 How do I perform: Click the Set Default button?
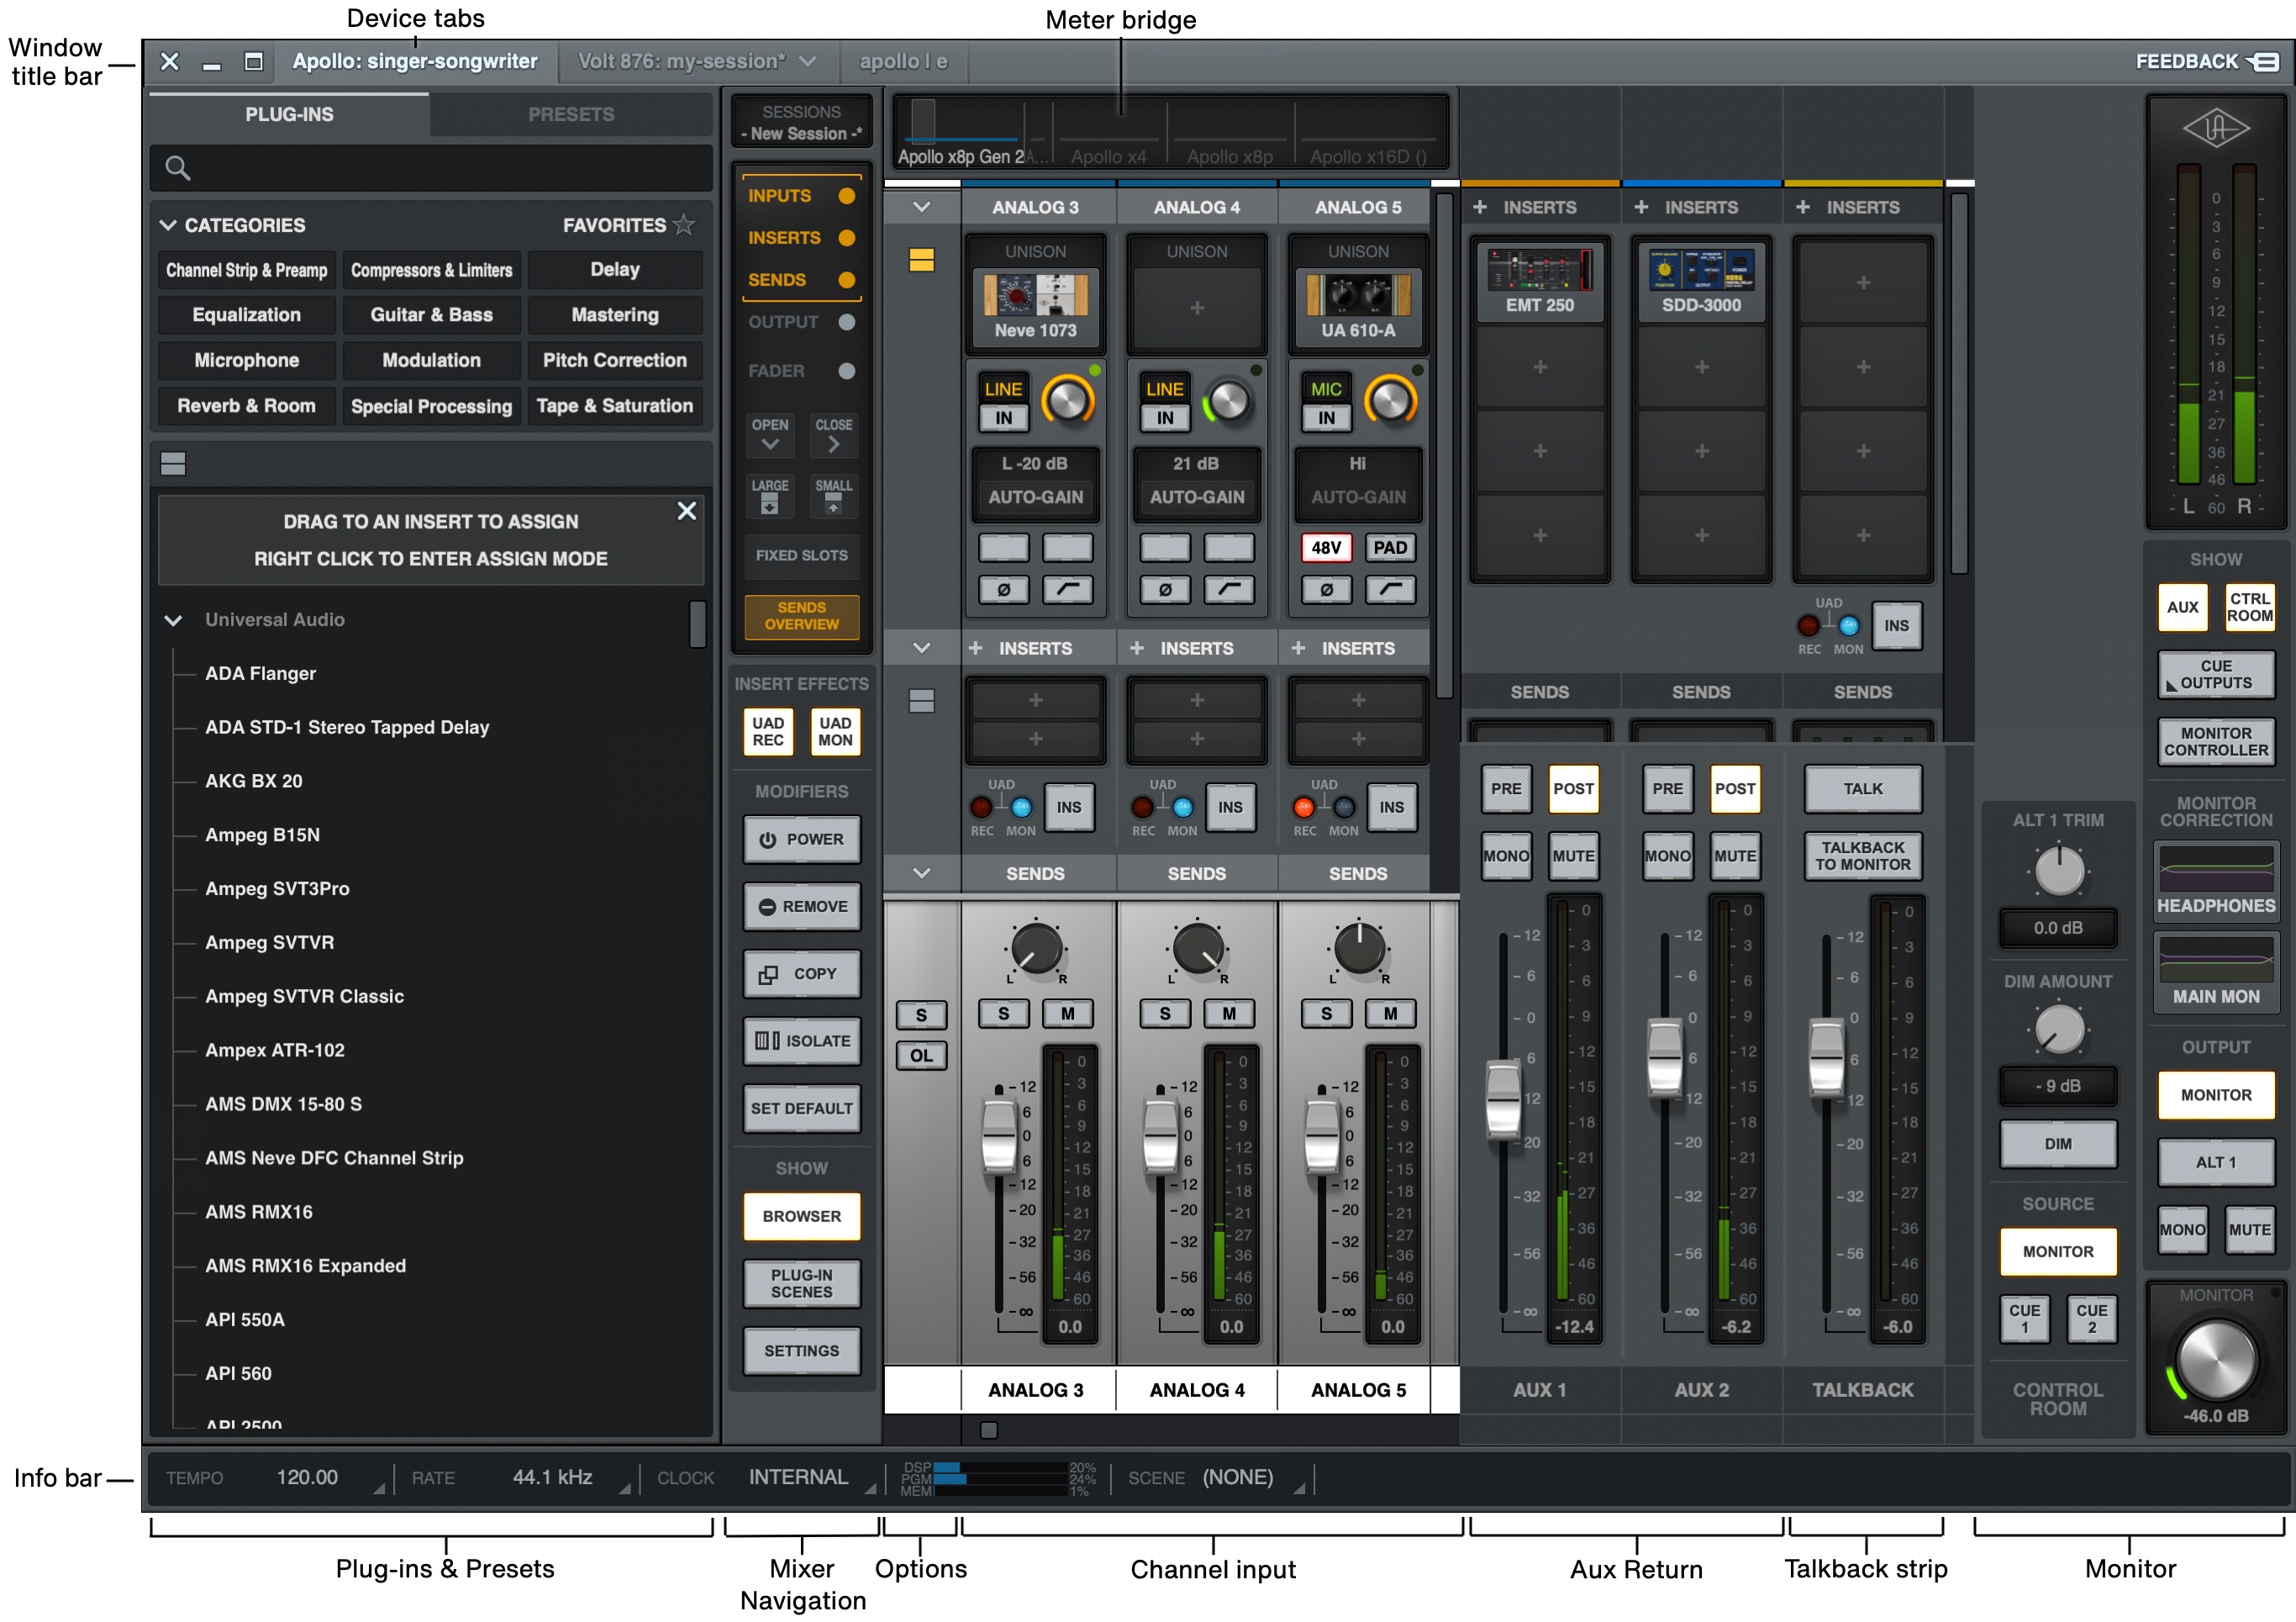(x=802, y=1108)
